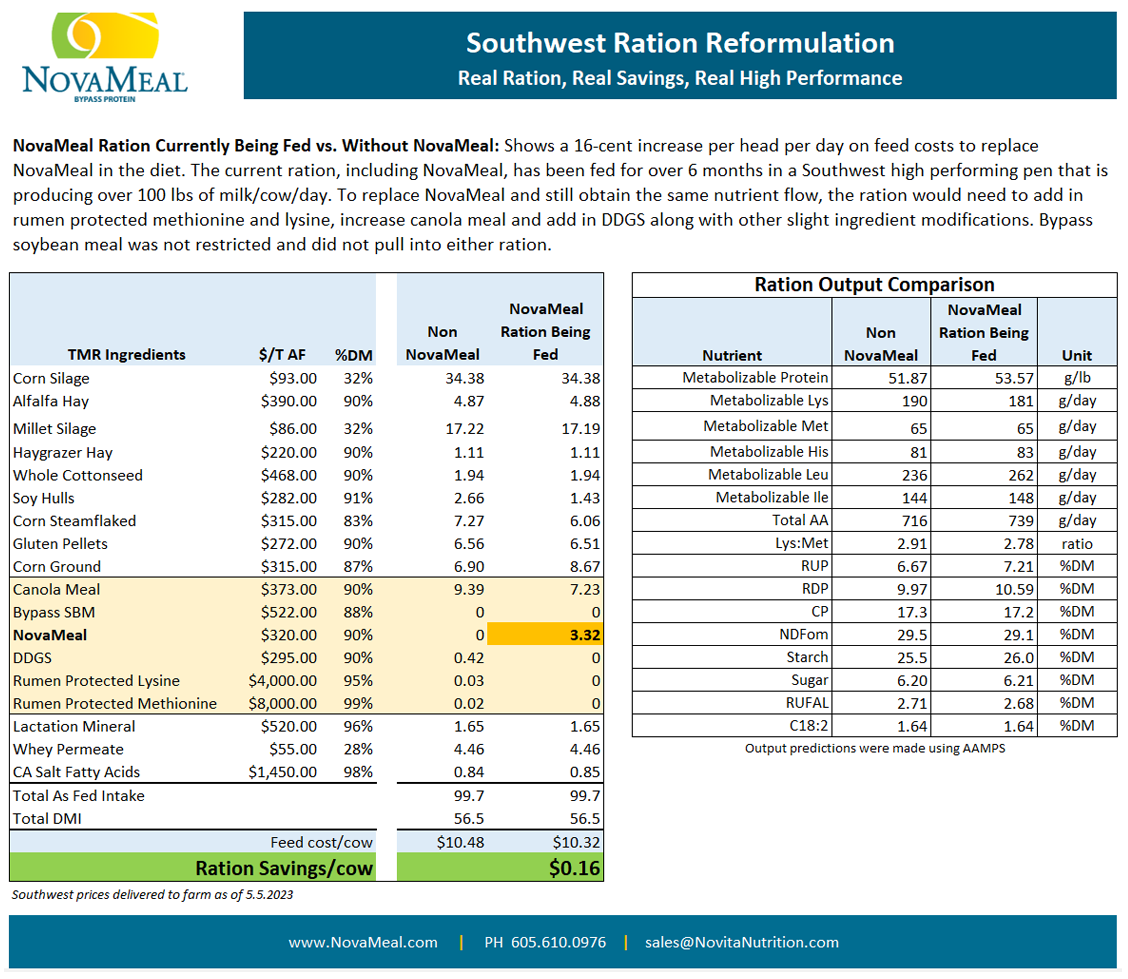Click the Haygrazer Hay ingredient label
Screen dimensions: 1128x979
point(63,452)
